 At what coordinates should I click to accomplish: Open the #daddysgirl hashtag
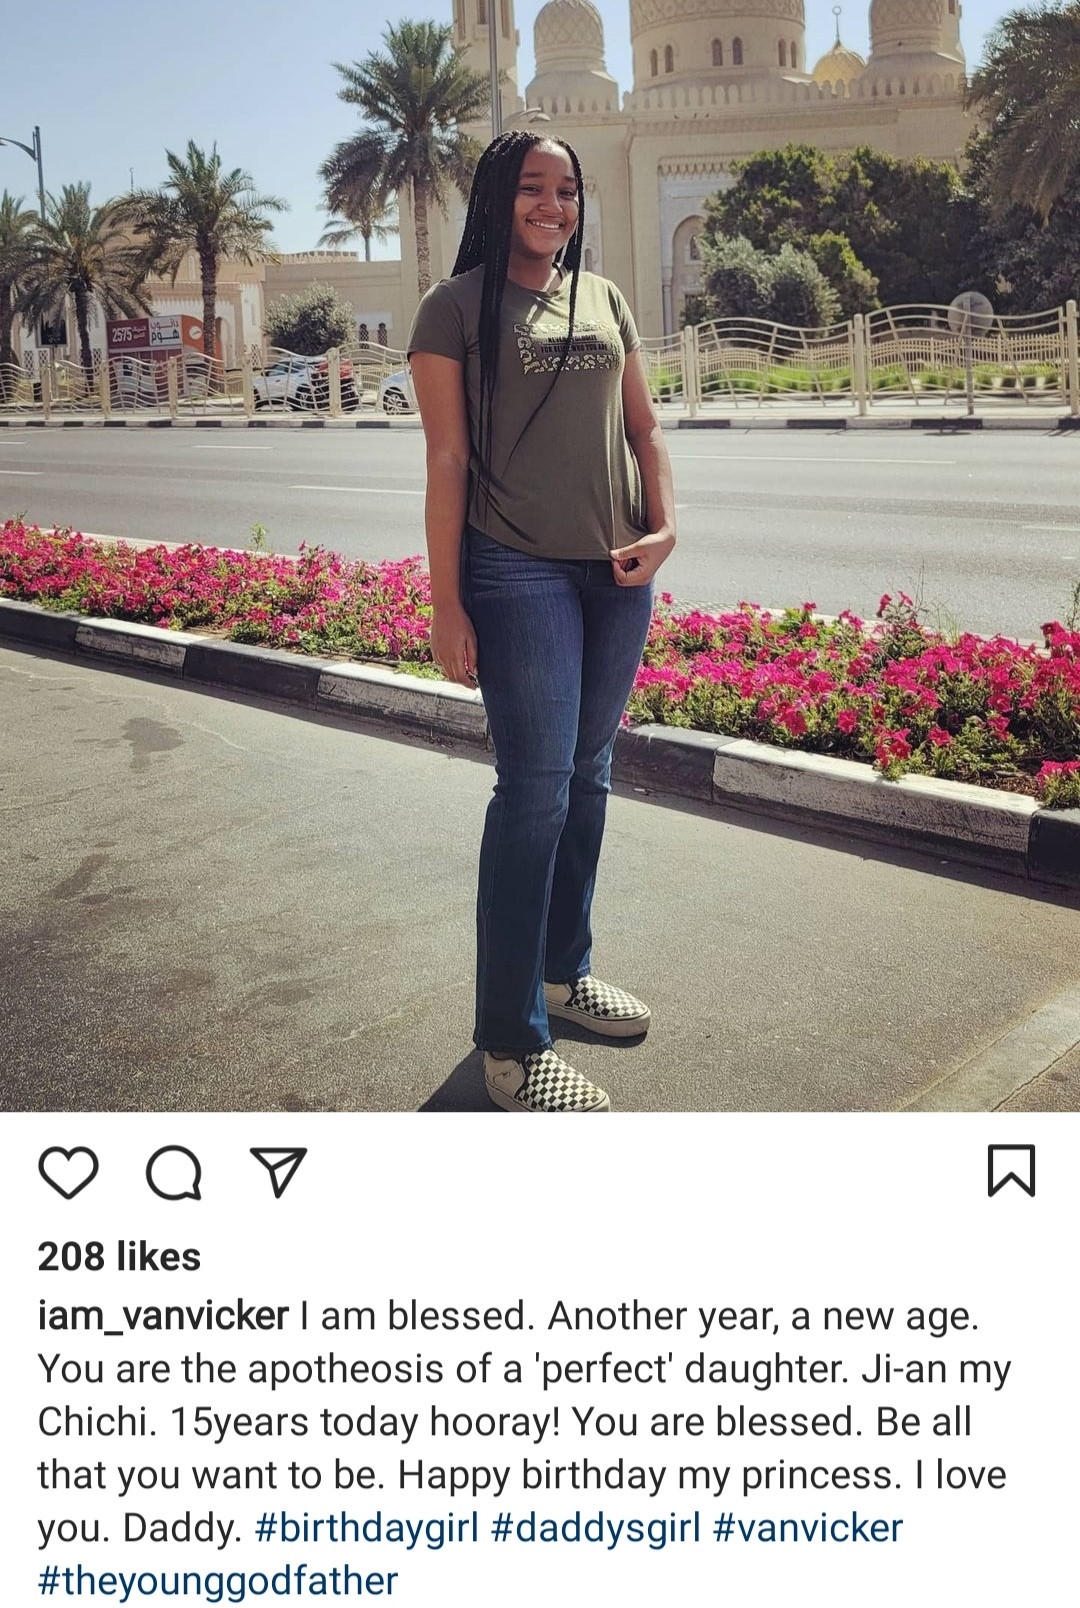(x=596, y=1528)
